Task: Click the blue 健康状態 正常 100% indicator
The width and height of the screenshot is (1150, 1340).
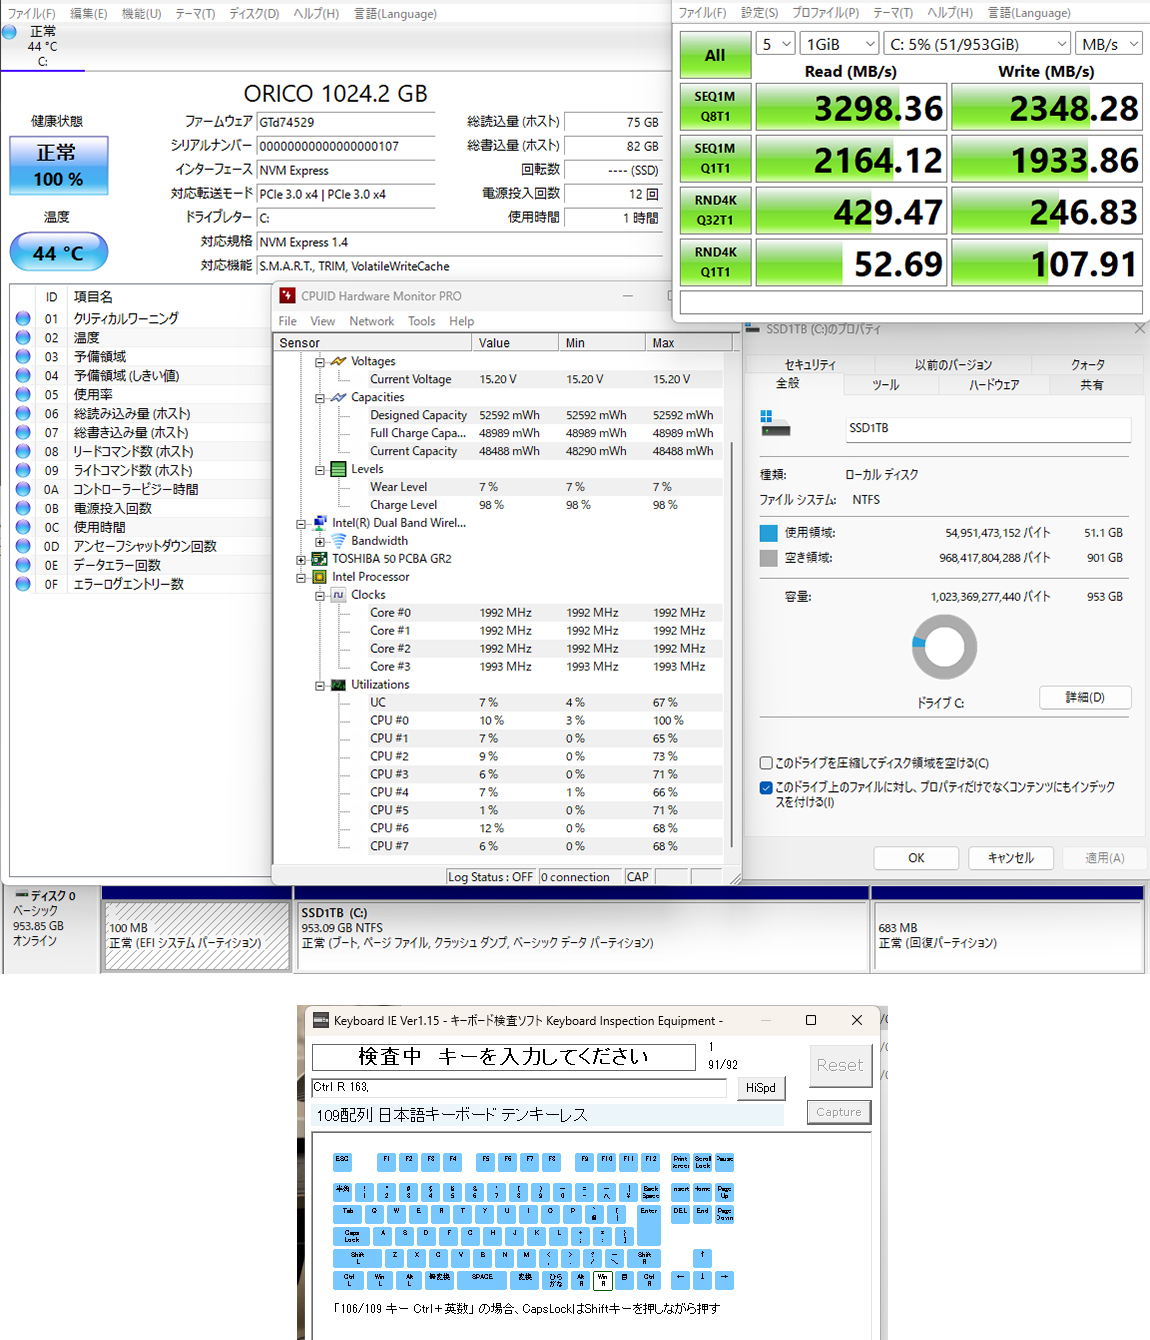Action: pos(58,165)
